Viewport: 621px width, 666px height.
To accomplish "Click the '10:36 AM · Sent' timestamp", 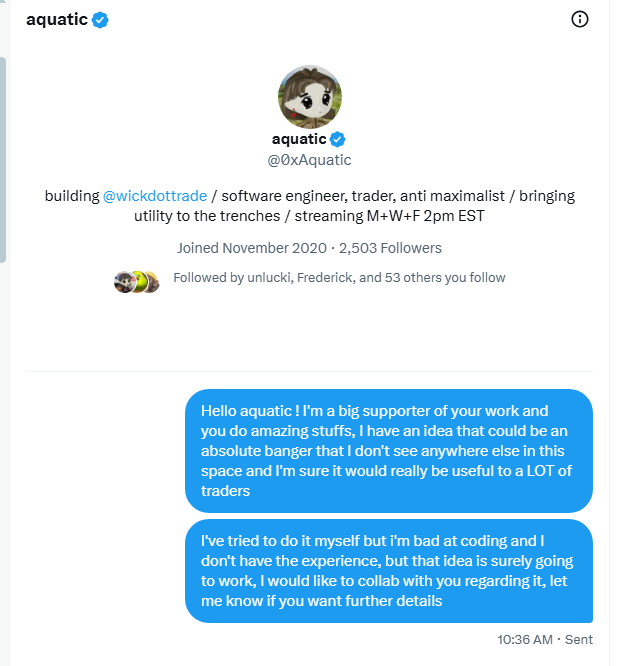I will click(x=545, y=639).
